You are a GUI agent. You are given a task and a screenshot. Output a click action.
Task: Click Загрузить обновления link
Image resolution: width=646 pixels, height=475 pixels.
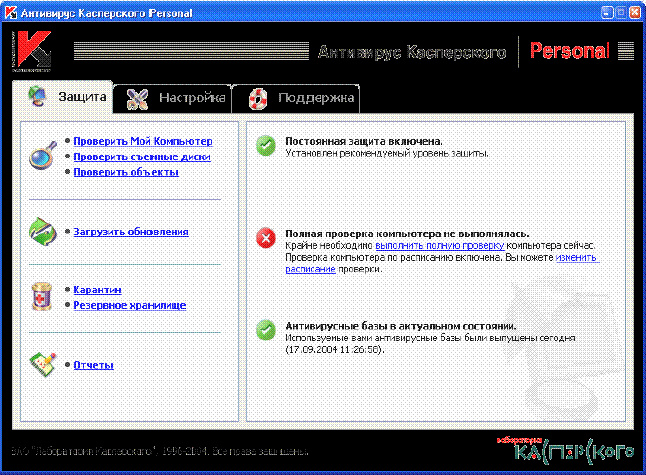(x=131, y=232)
